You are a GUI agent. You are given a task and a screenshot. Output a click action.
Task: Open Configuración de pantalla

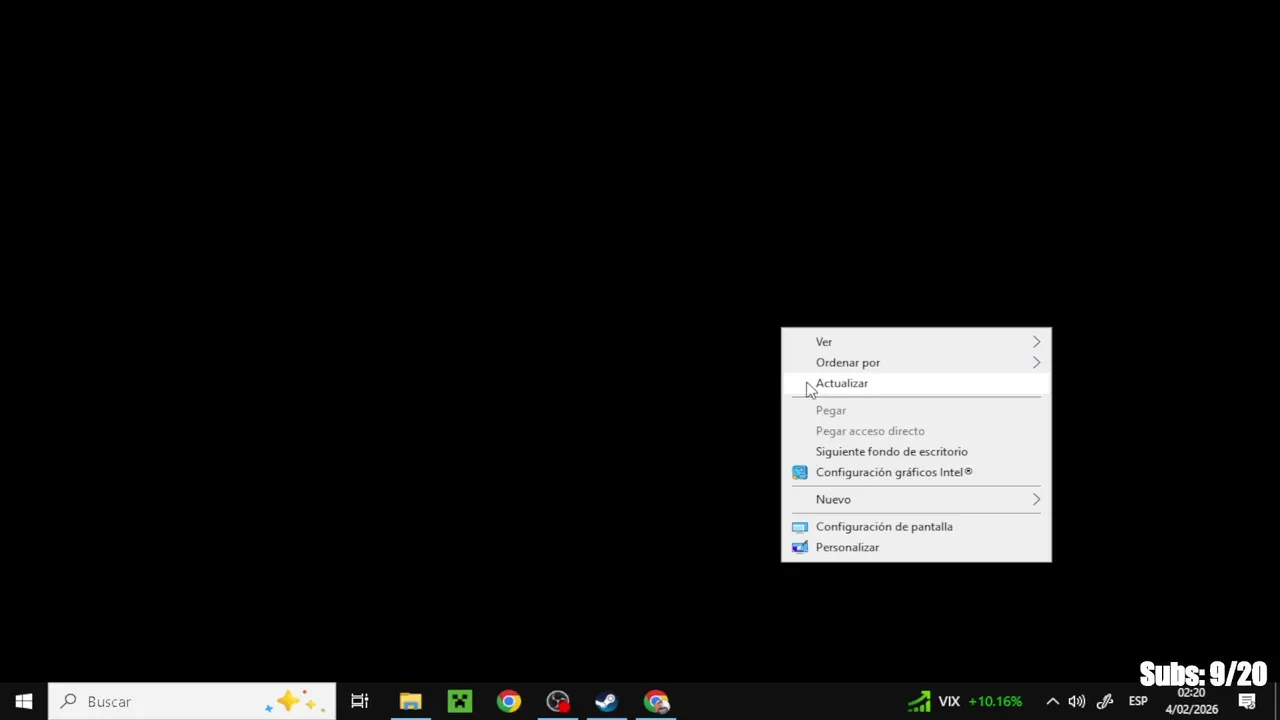[916, 526]
